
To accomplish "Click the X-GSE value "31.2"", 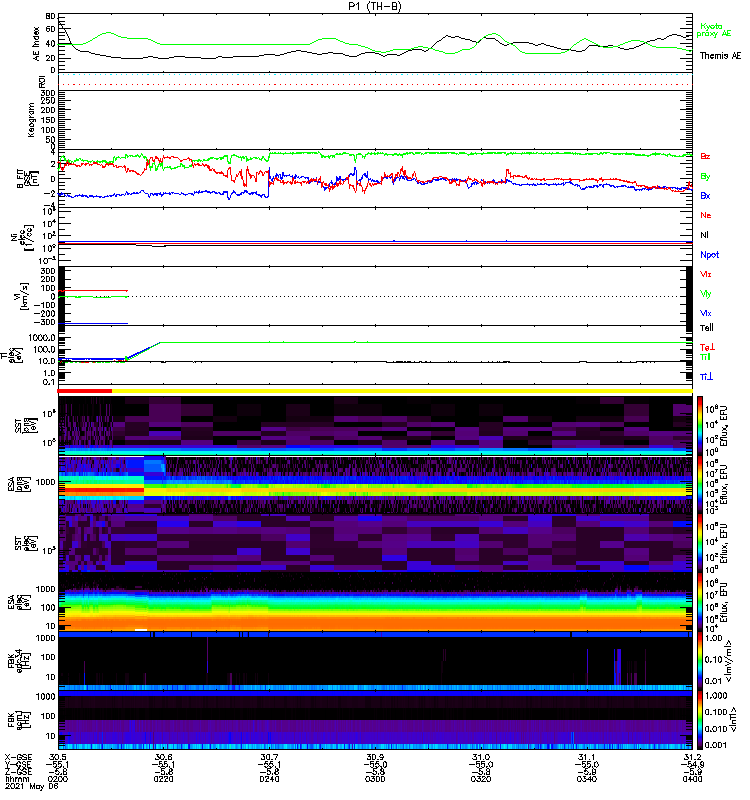I will 692,757.
